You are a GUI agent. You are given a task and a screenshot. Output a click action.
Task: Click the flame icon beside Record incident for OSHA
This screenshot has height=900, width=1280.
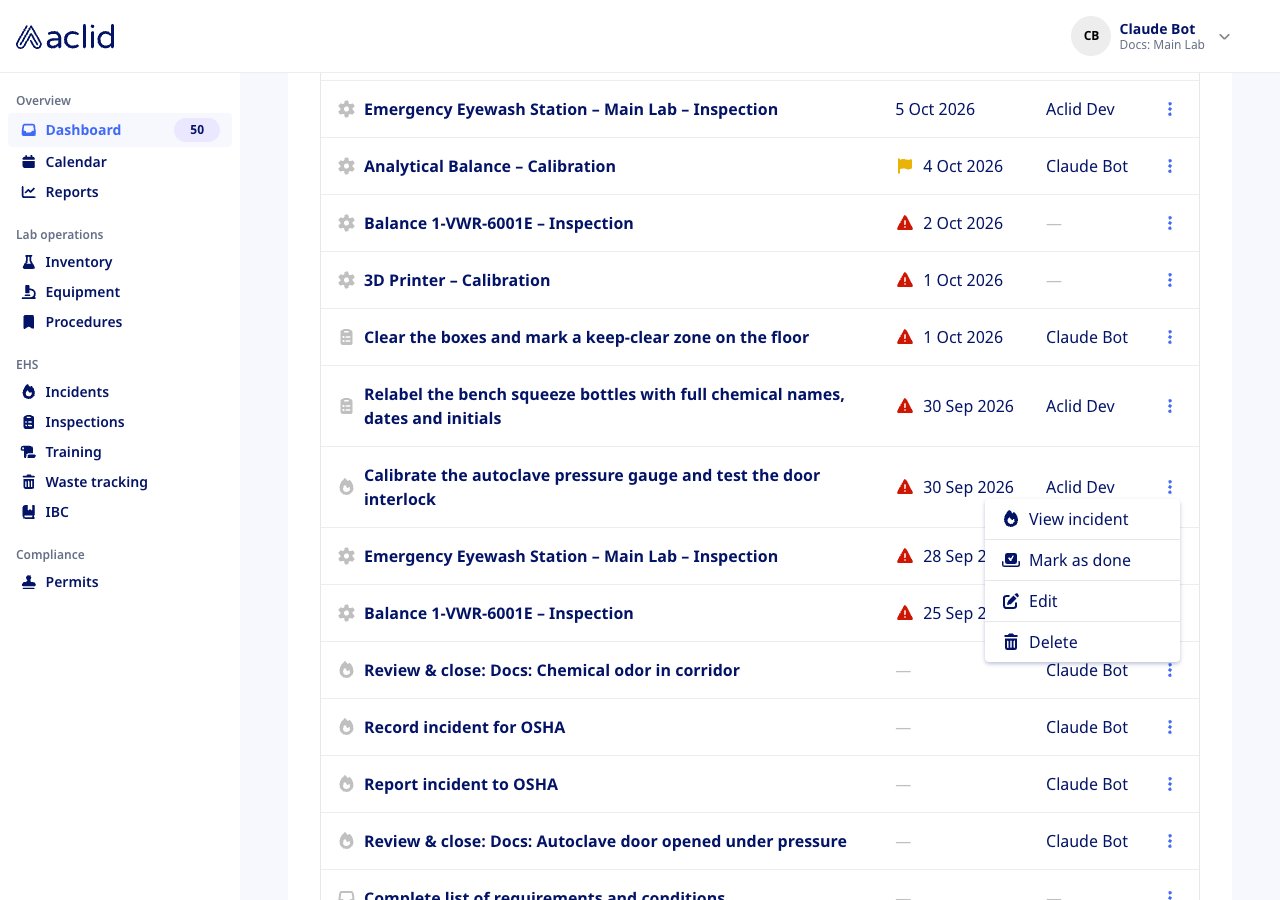[346, 727]
